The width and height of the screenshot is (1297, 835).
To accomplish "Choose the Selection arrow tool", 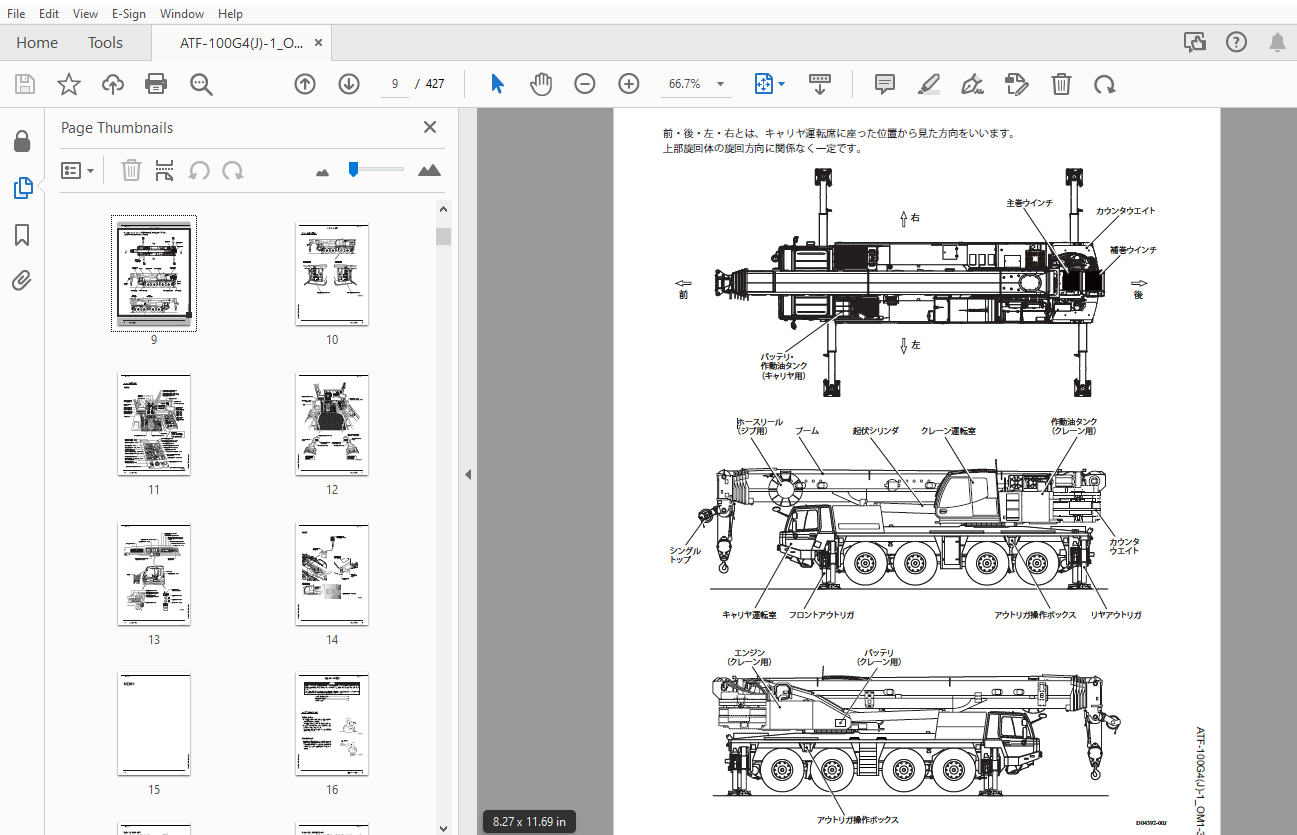I will click(497, 84).
